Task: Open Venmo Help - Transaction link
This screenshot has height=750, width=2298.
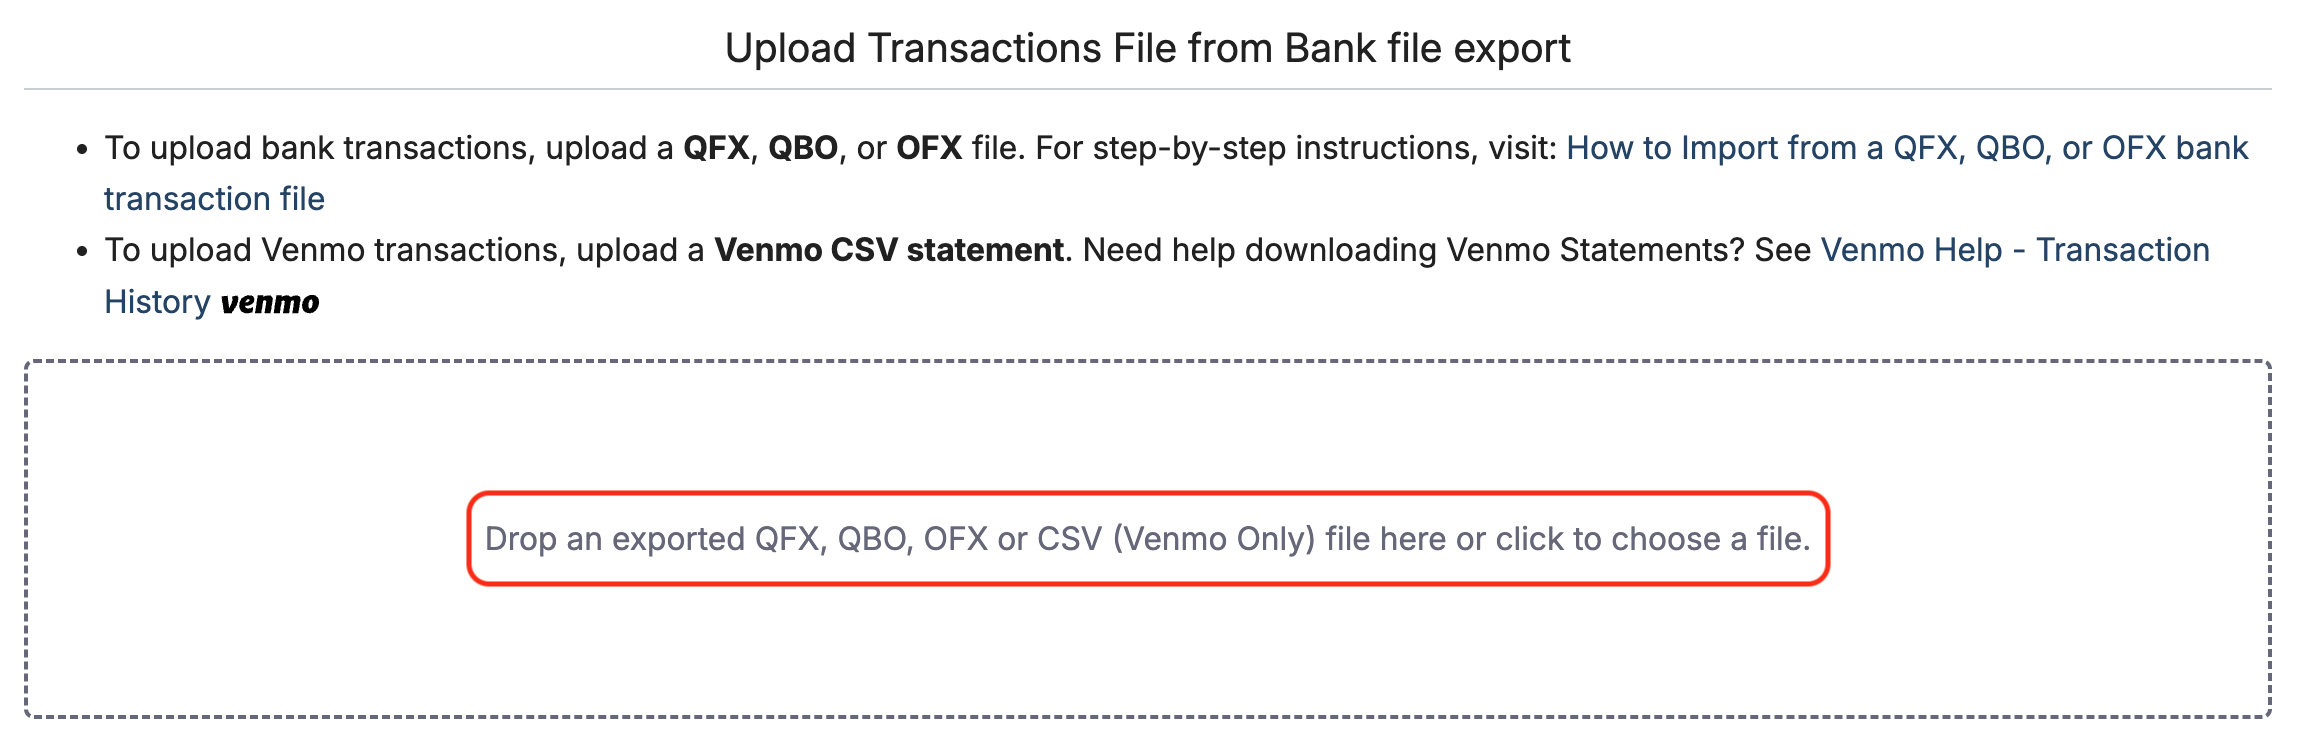Action: [2014, 250]
